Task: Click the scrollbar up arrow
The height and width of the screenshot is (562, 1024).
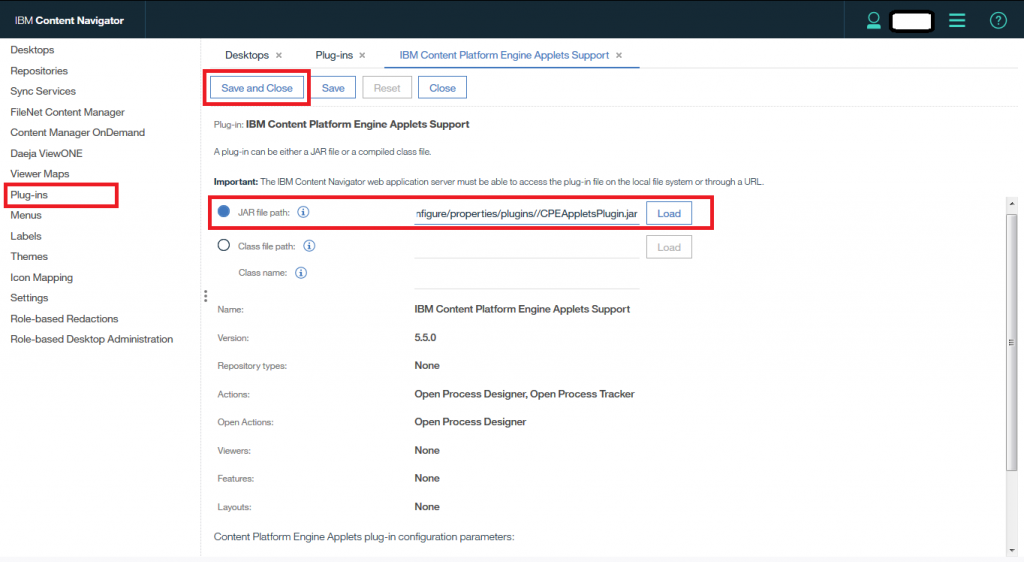Action: (1012, 204)
